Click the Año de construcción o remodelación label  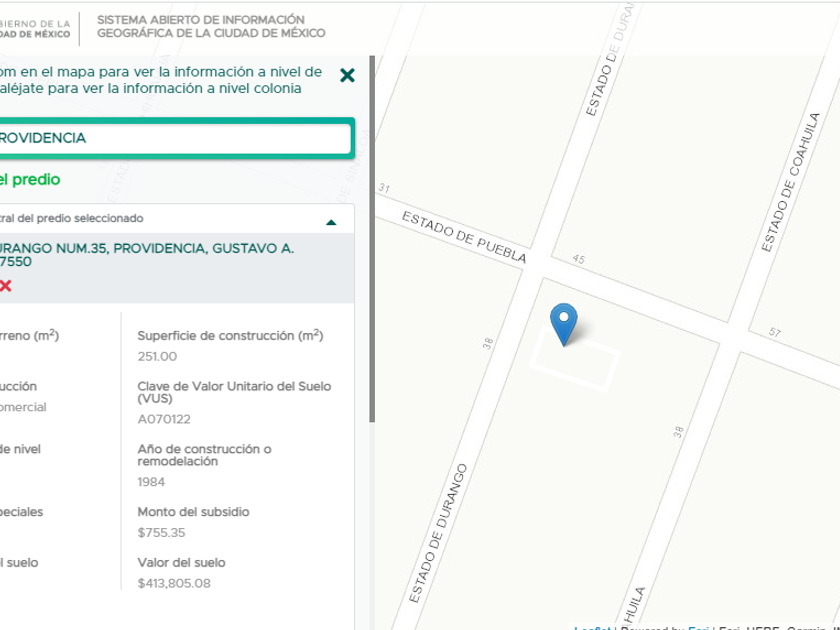[205, 455]
